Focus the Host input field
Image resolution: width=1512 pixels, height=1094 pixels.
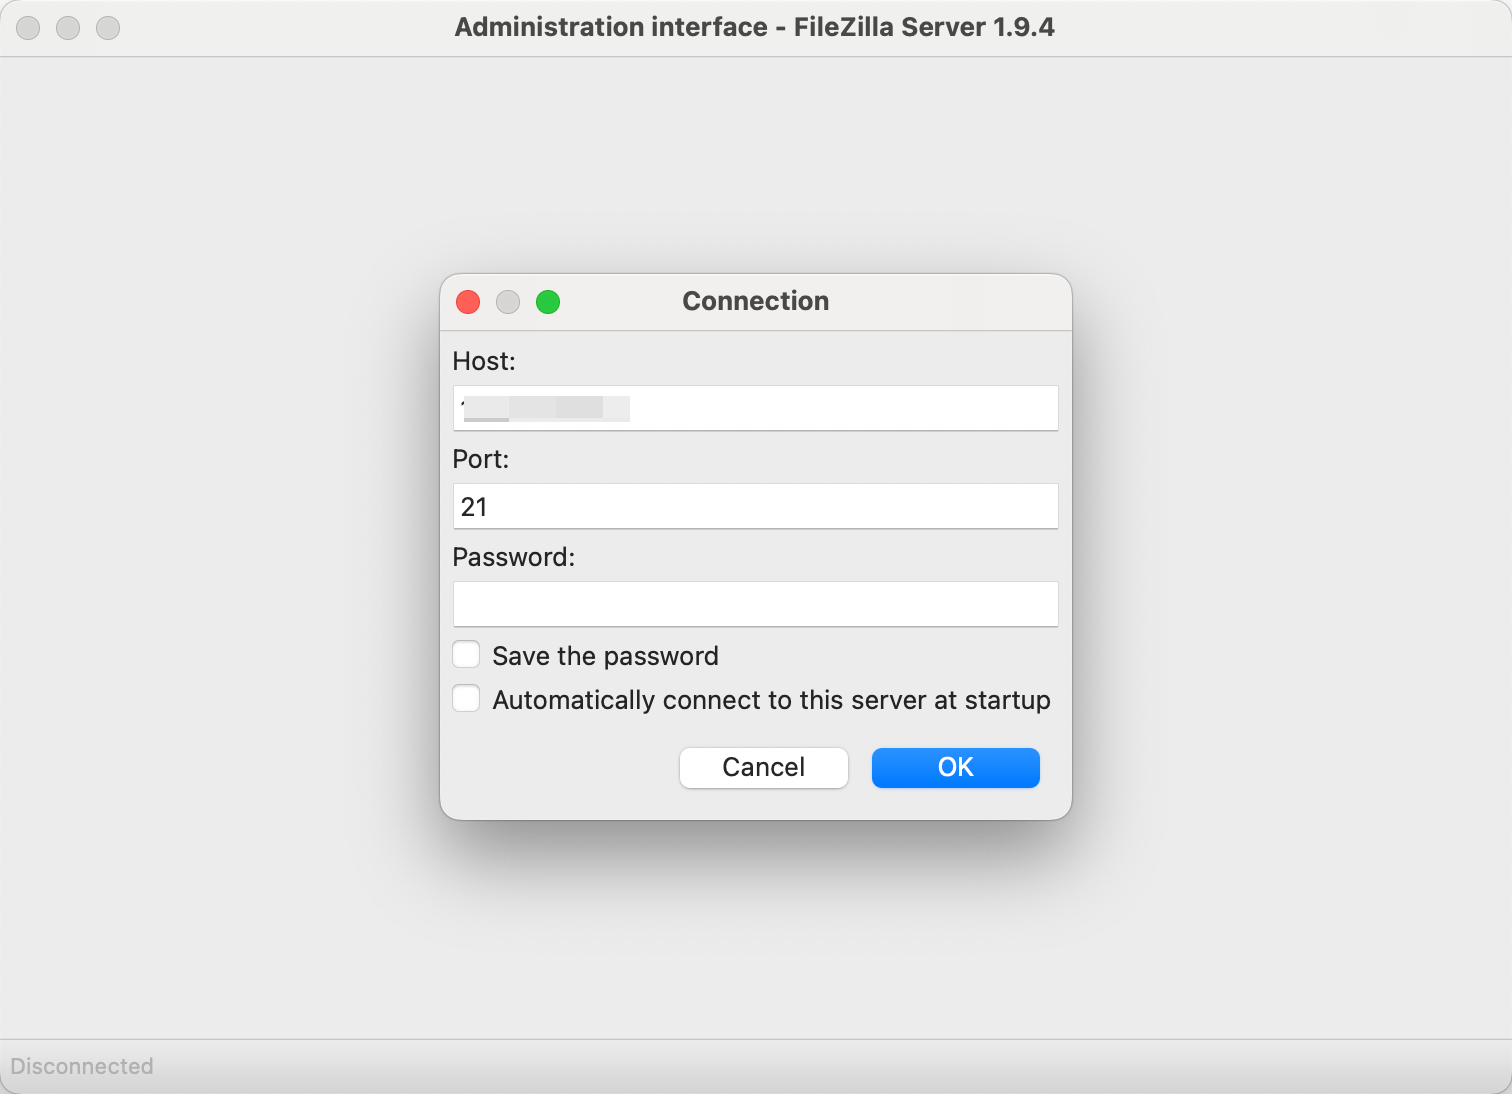click(x=756, y=408)
